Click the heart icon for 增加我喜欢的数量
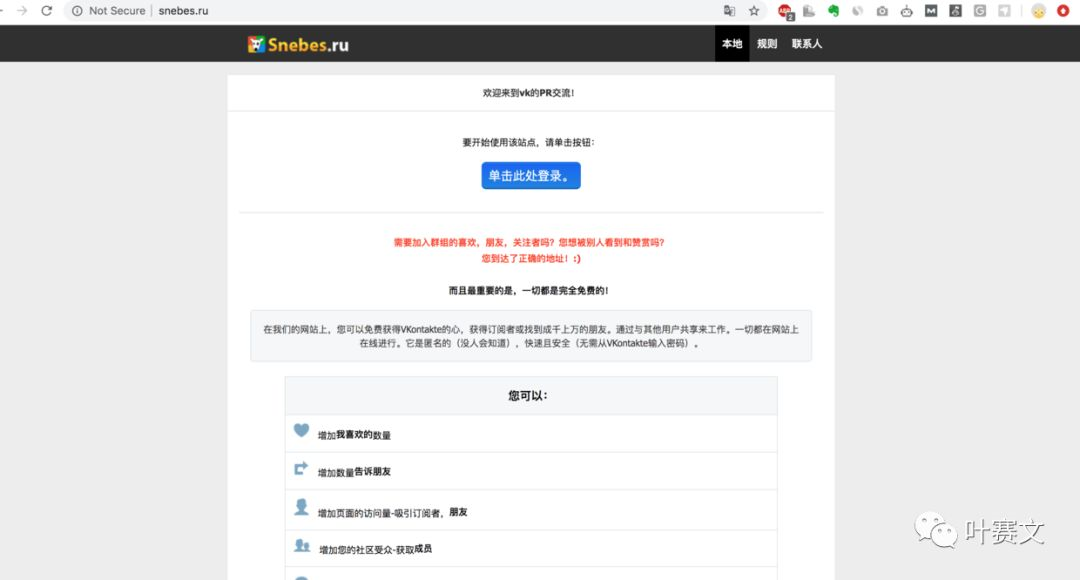 301,432
